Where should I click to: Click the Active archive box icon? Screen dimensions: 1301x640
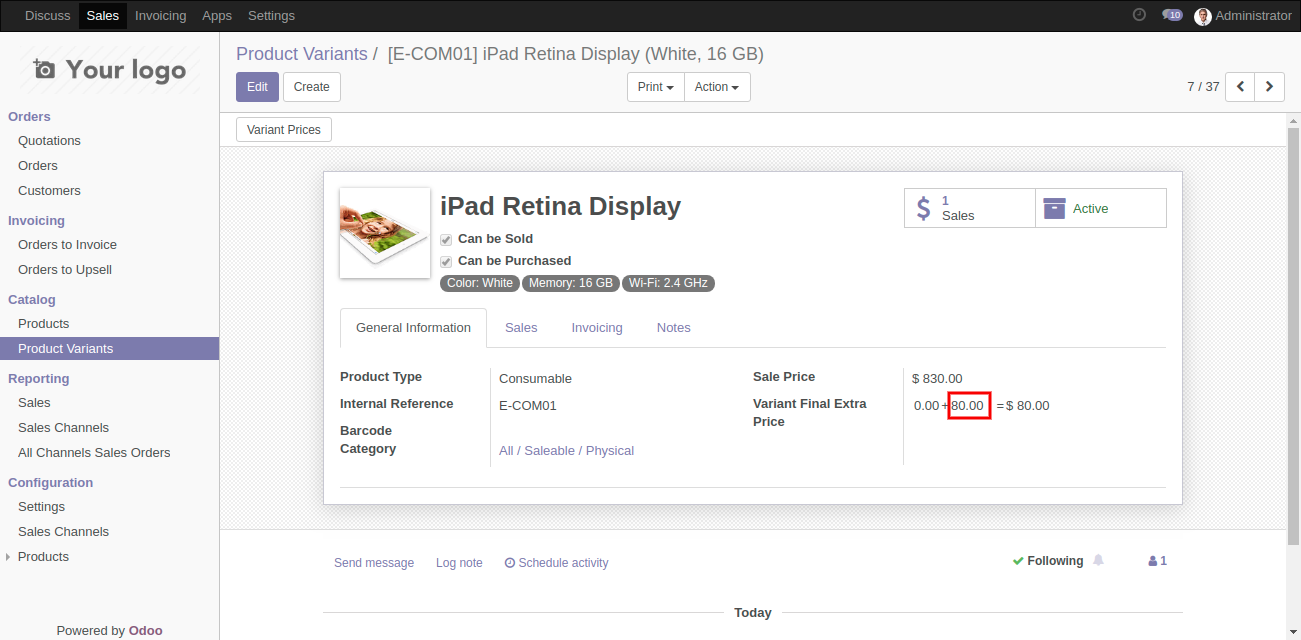pyautogui.click(x=1054, y=208)
